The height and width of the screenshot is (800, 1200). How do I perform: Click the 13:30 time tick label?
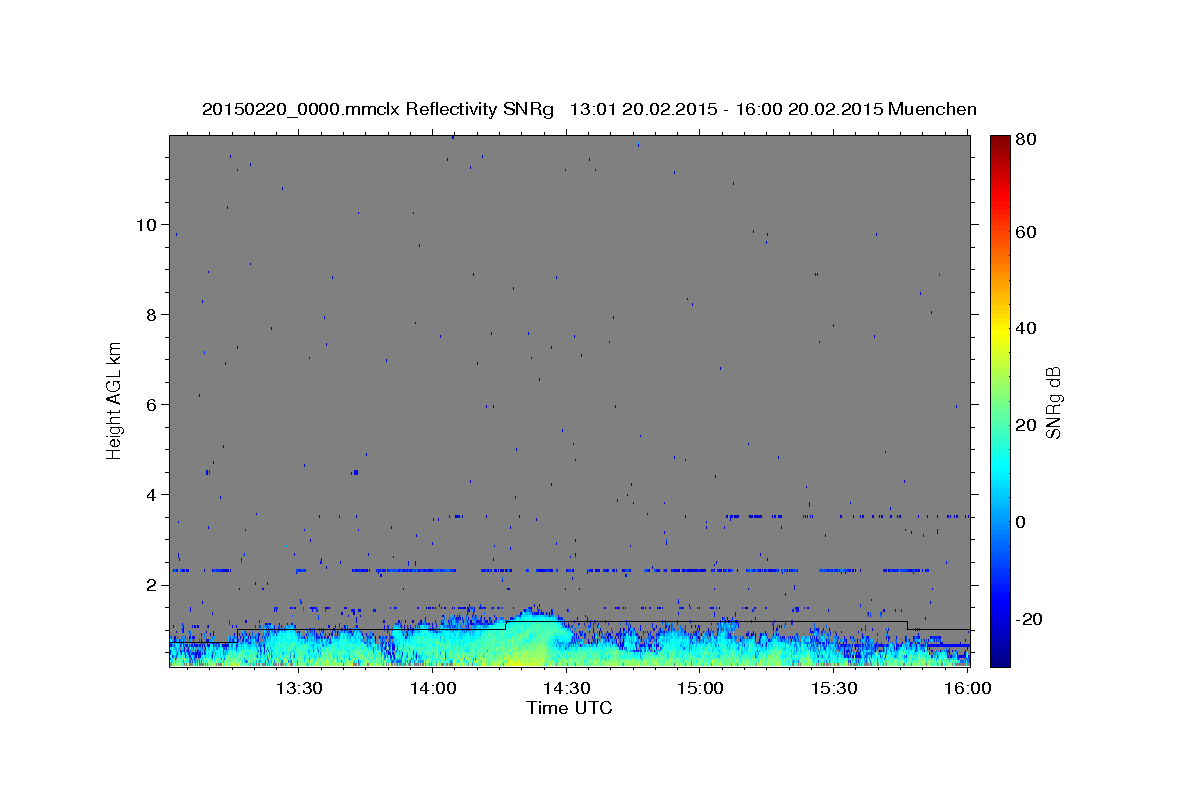298,689
